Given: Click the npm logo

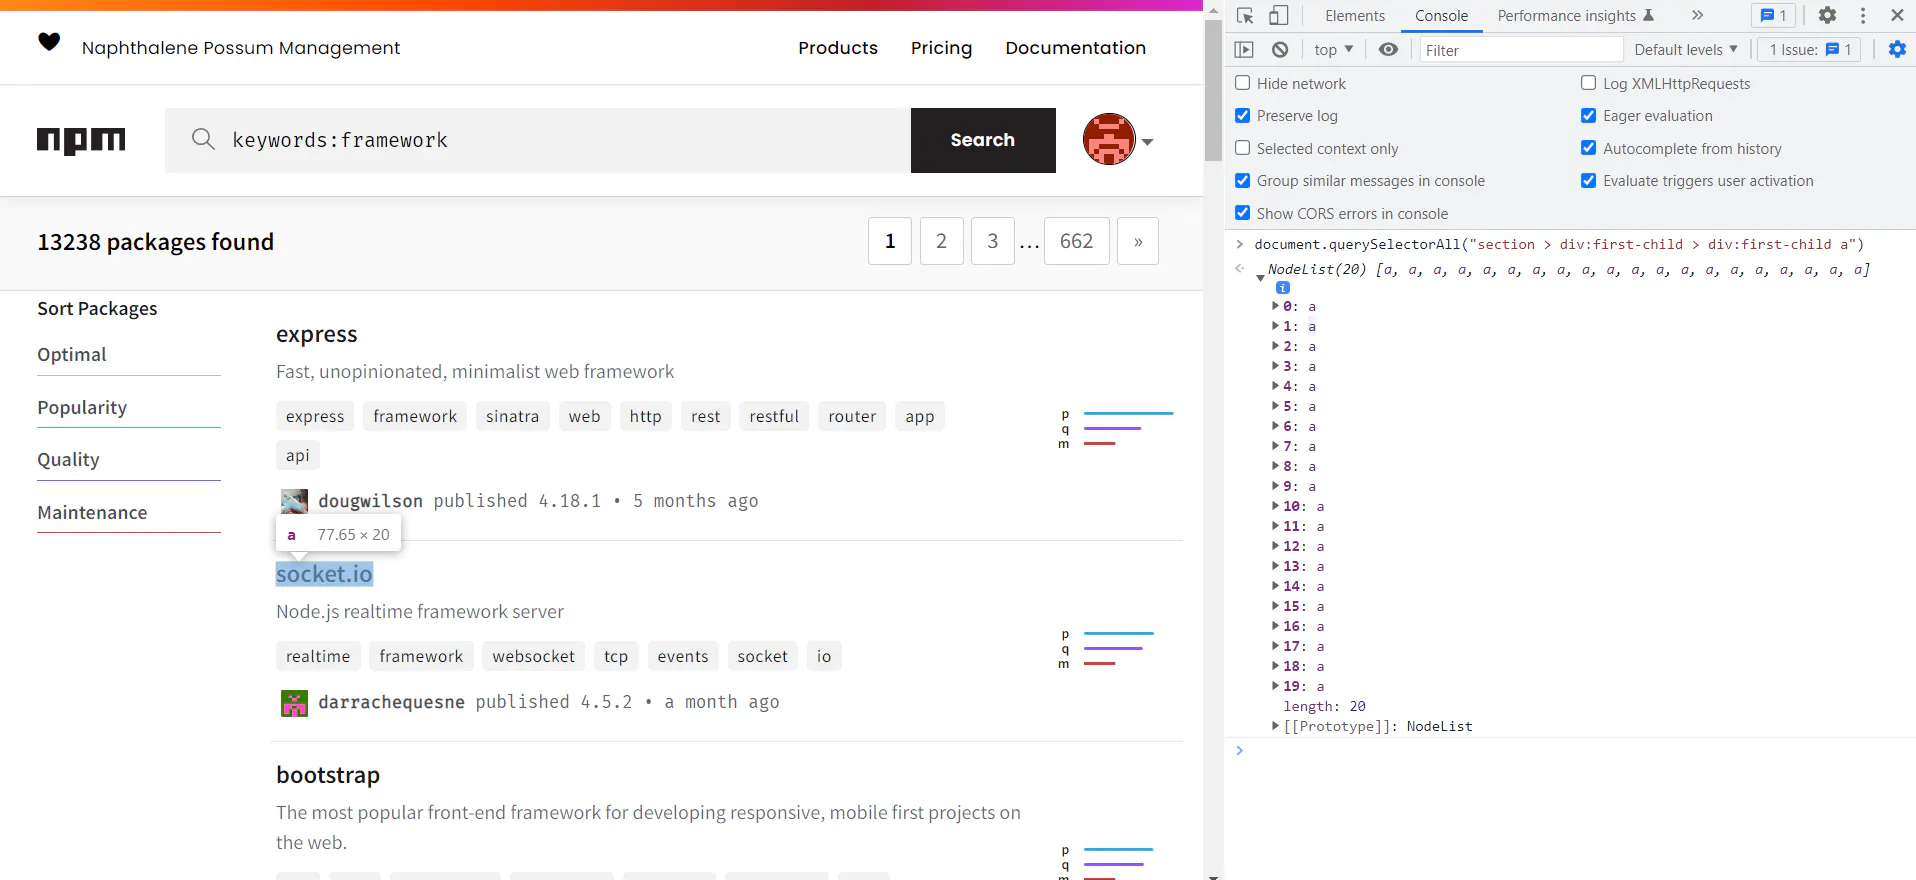Looking at the screenshot, I should coord(81,141).
